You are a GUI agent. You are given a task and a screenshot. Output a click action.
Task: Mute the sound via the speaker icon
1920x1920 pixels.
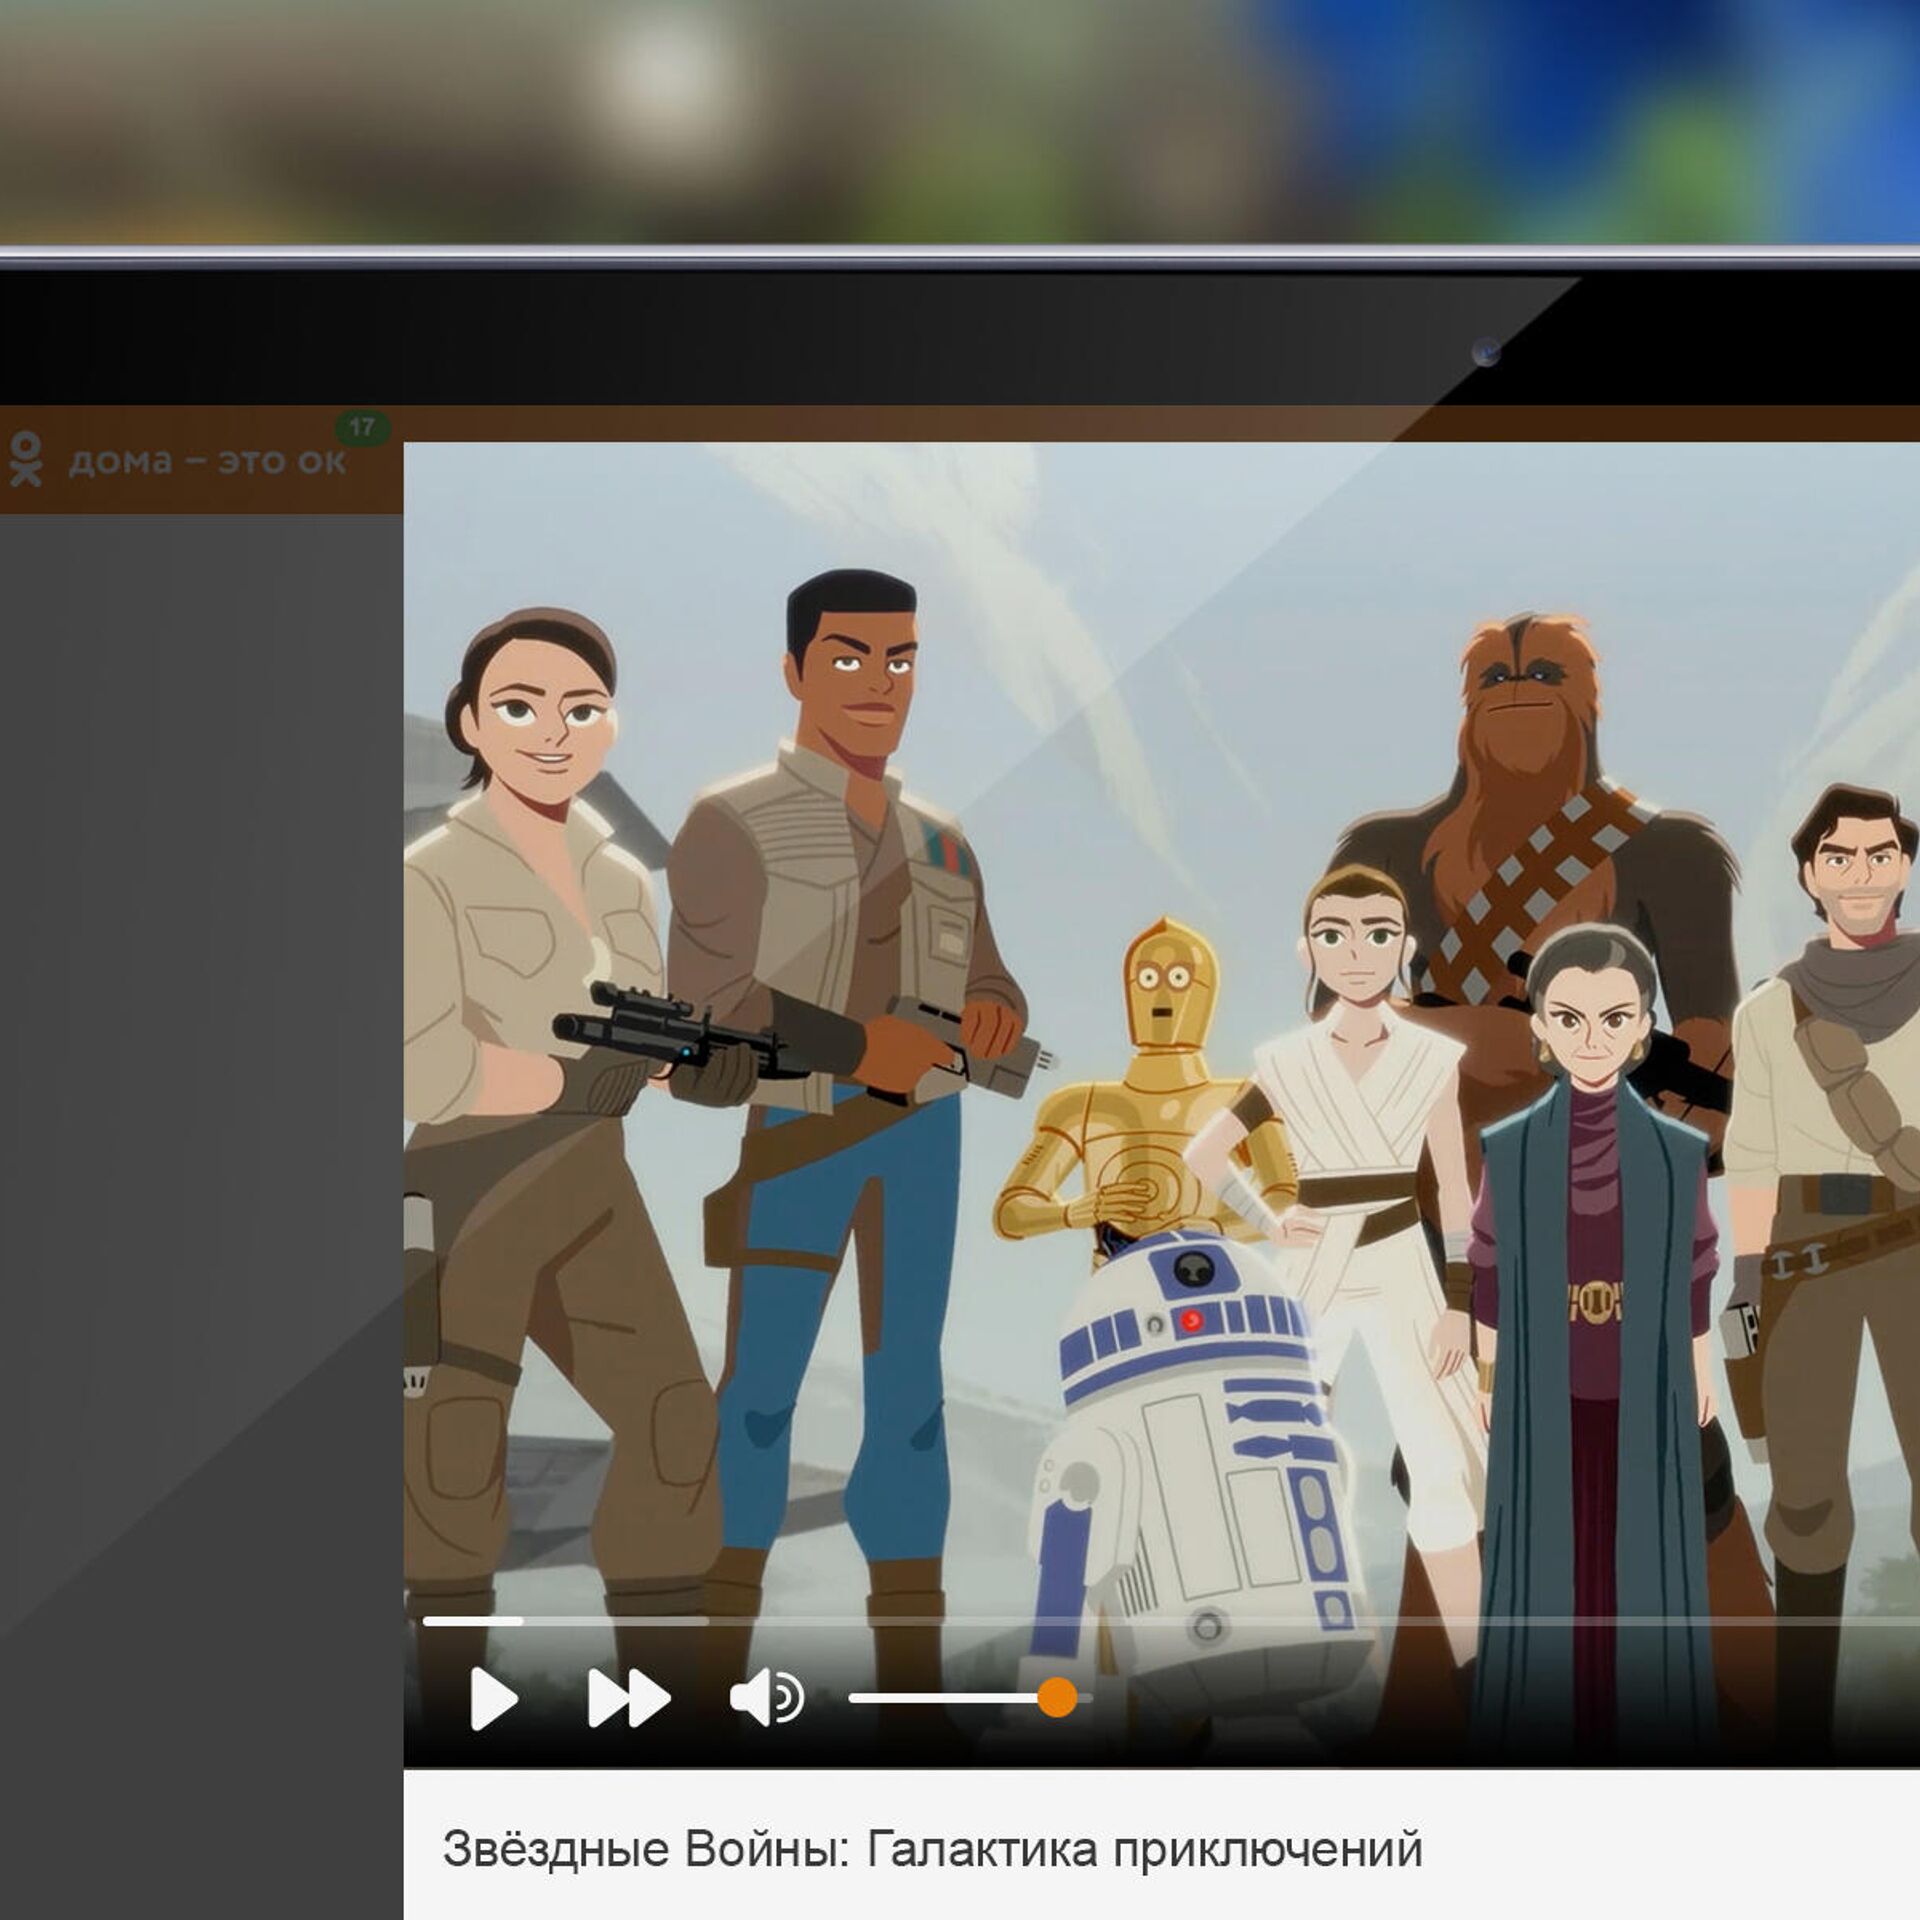(x=767, y=1698)
